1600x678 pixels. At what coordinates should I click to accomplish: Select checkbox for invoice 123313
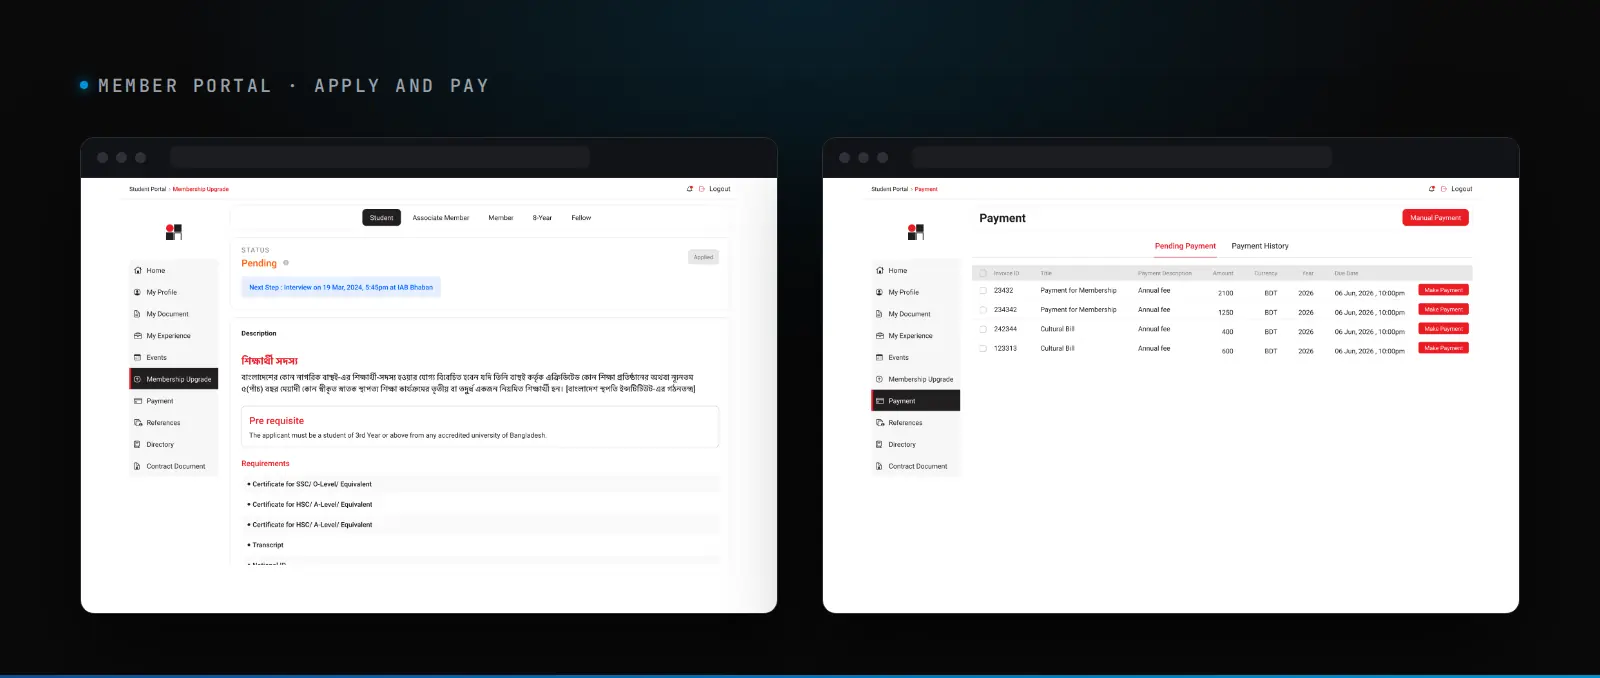[x=983, y=349]
